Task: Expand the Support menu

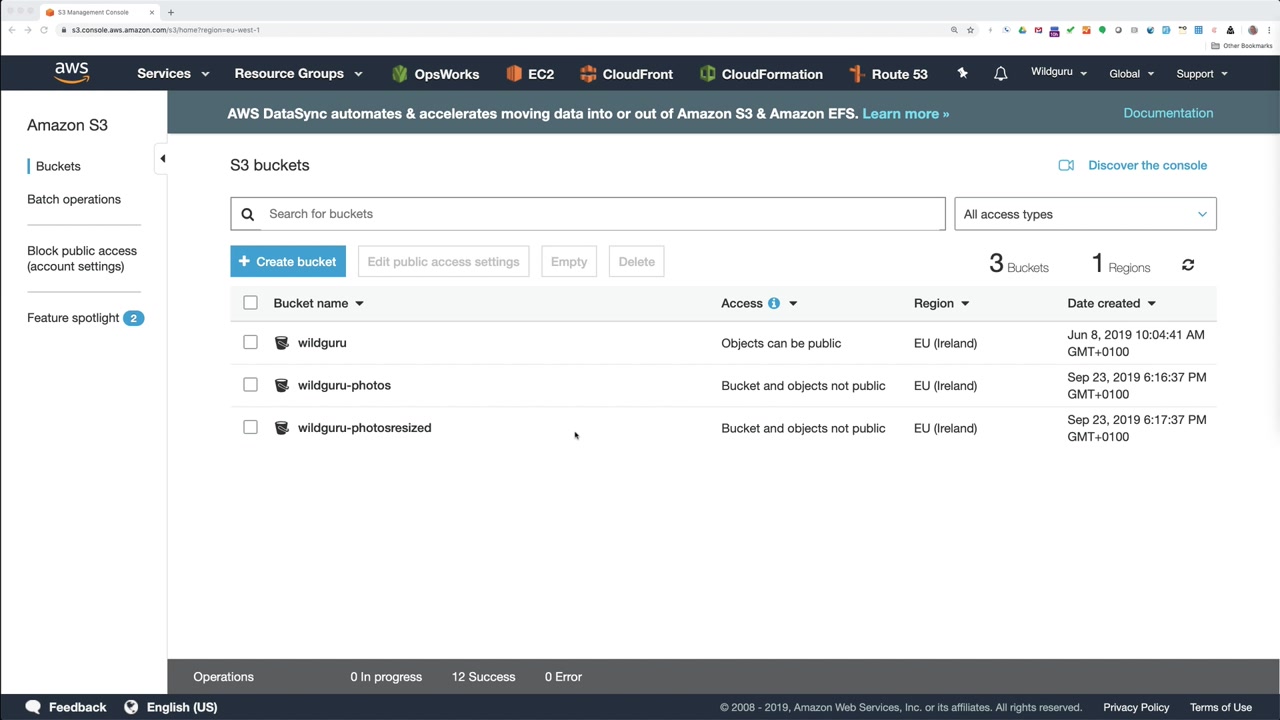Action: tap(1202, 74)
